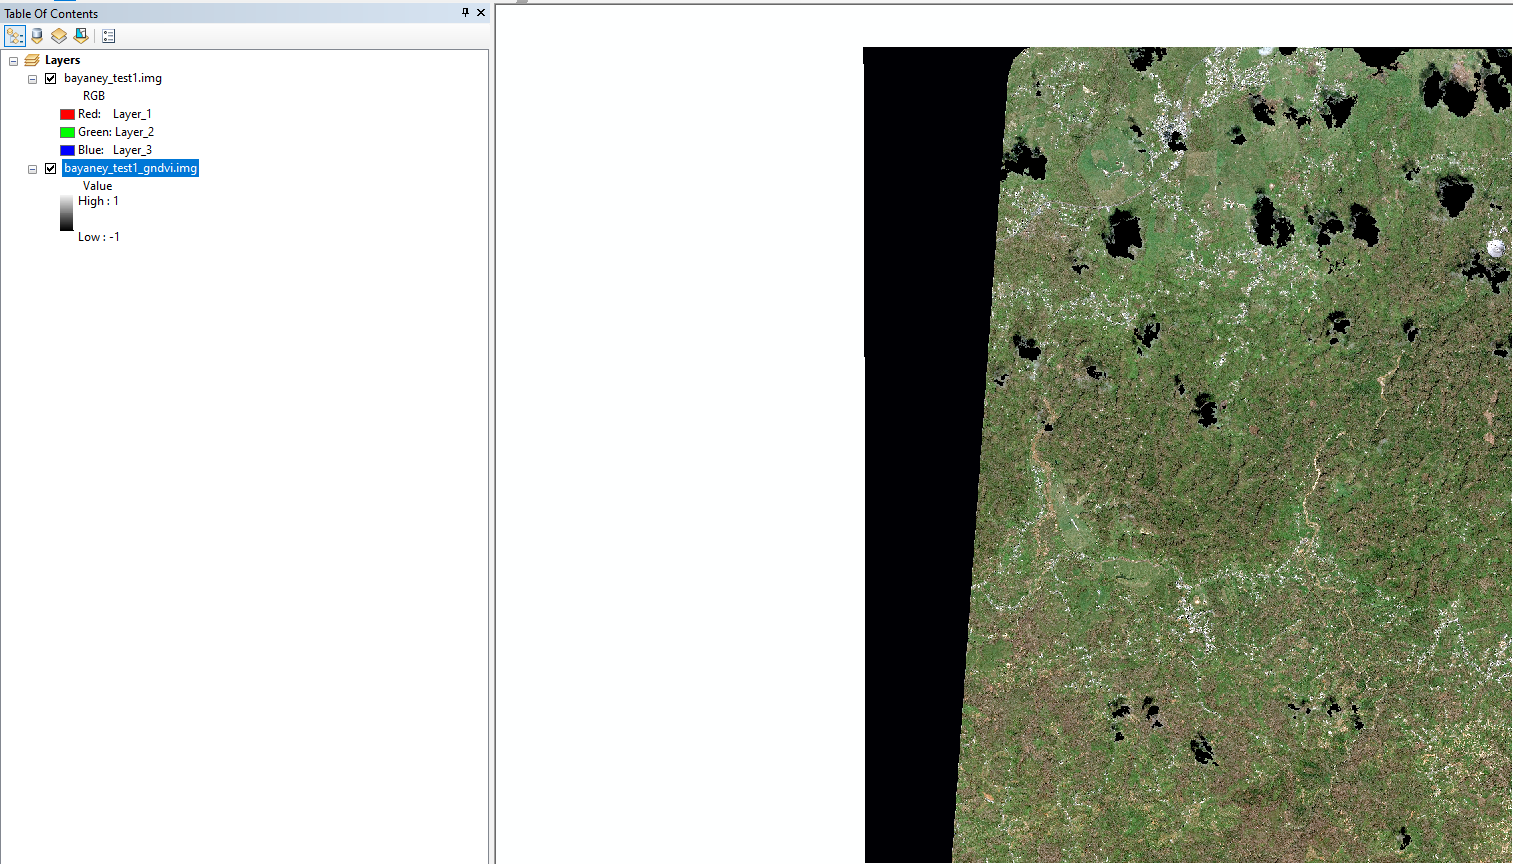
Task: Select List By Drawing Order button
Action: (x=15, y=36)
